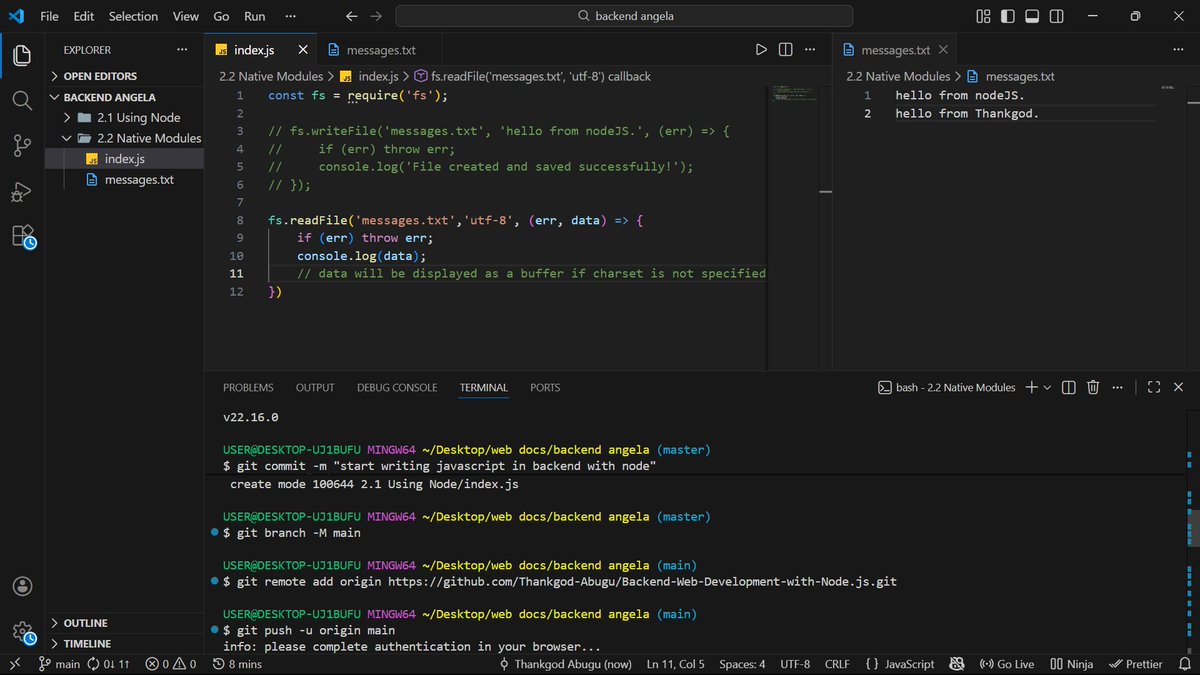Open a new terminal with the plus icon

1033,387
